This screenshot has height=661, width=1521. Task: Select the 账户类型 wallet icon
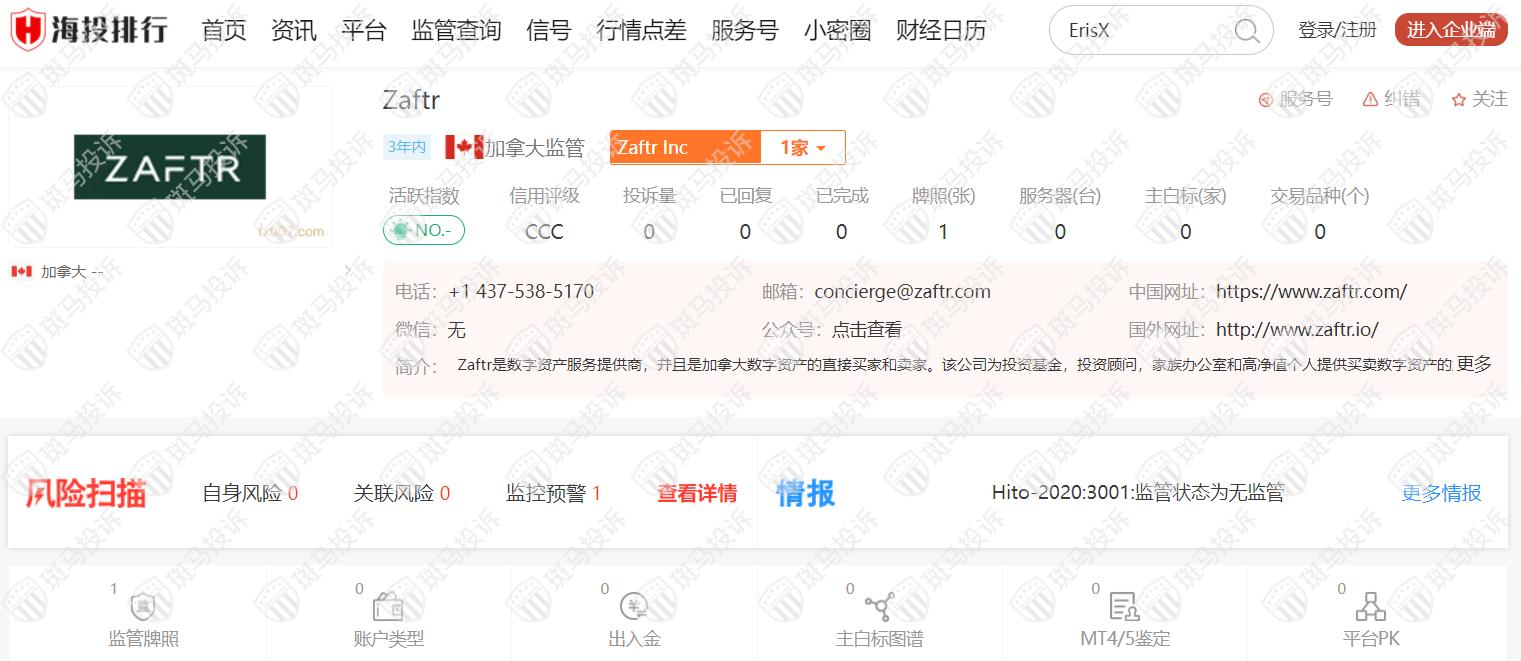[x=388, y=607]
